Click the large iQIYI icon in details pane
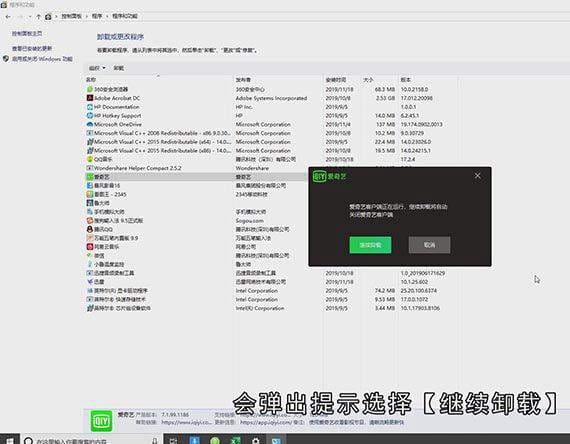570x444 pixels. [101, 421]
